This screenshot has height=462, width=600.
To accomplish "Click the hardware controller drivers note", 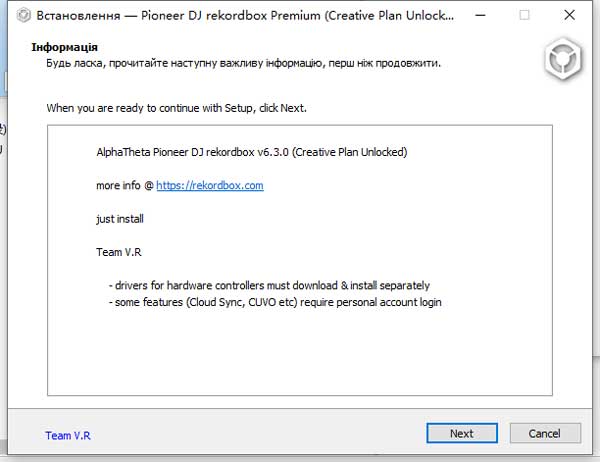I will coord(270,285).
